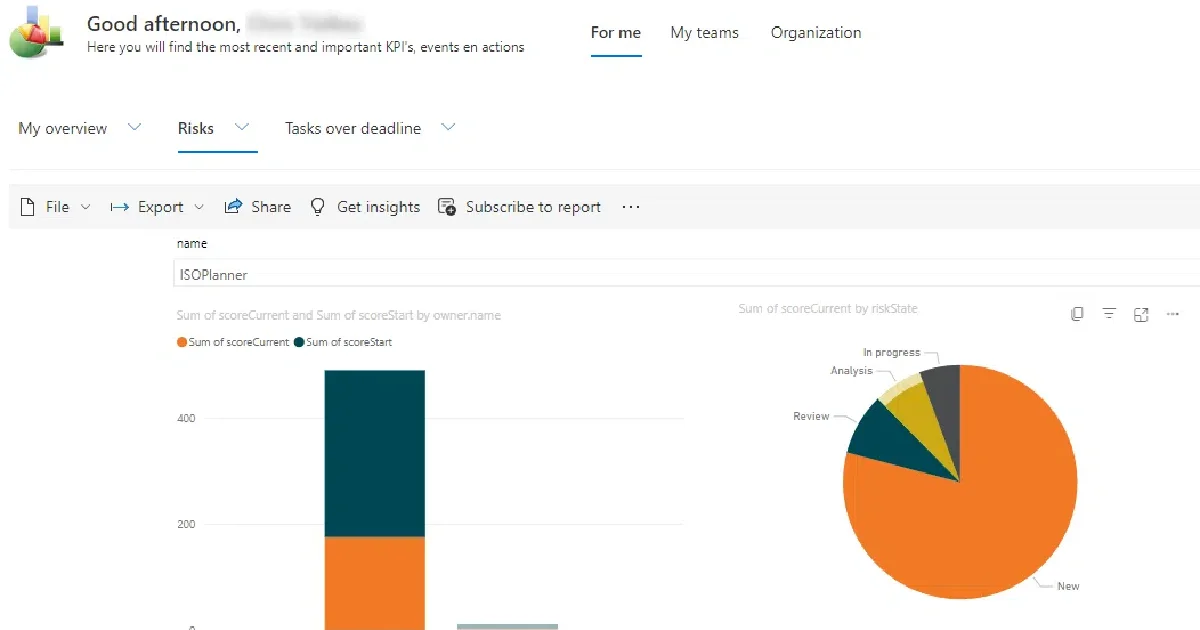Viewport: 1200px width, 630px height.
Task: Click the 'New' pie label
Action: tap(1068, 586)
